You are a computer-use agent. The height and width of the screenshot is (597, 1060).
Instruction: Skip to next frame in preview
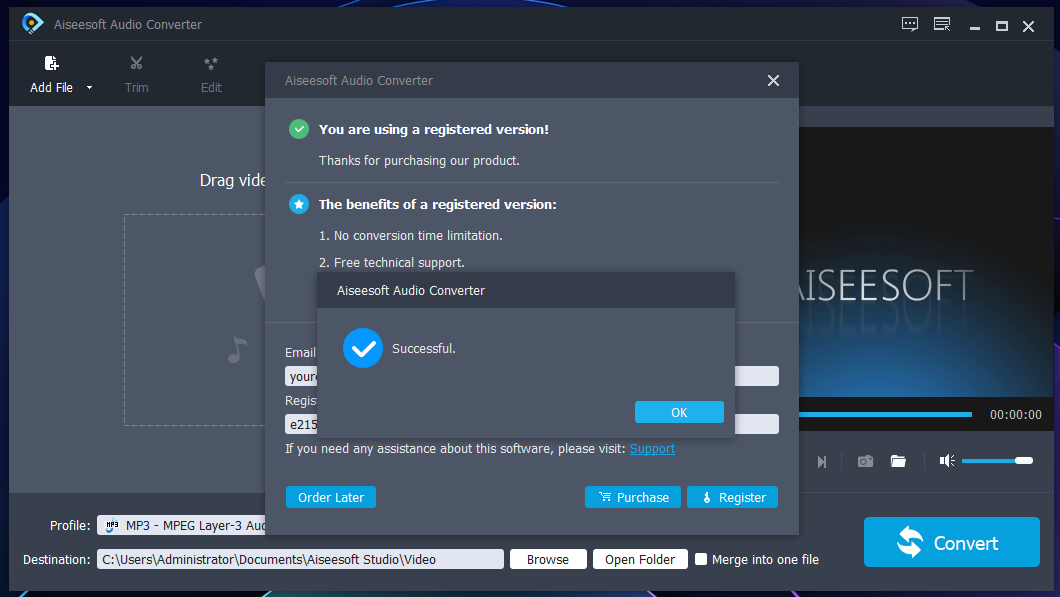[821, 462]
